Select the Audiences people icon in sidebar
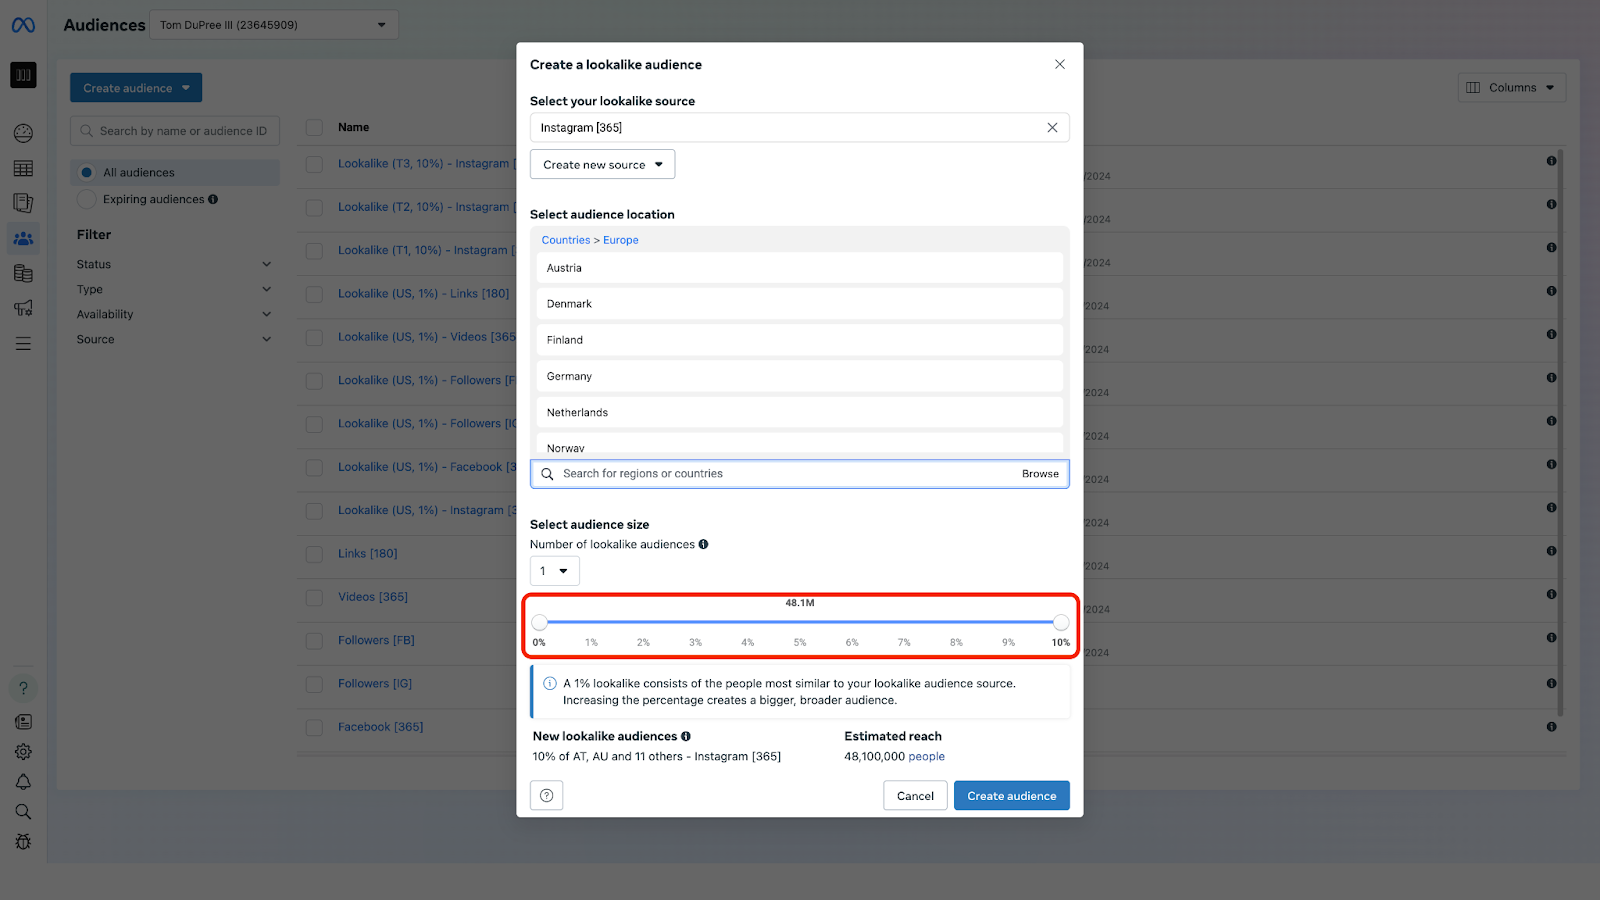This screenshot has width=1600, height=900. 23,238
